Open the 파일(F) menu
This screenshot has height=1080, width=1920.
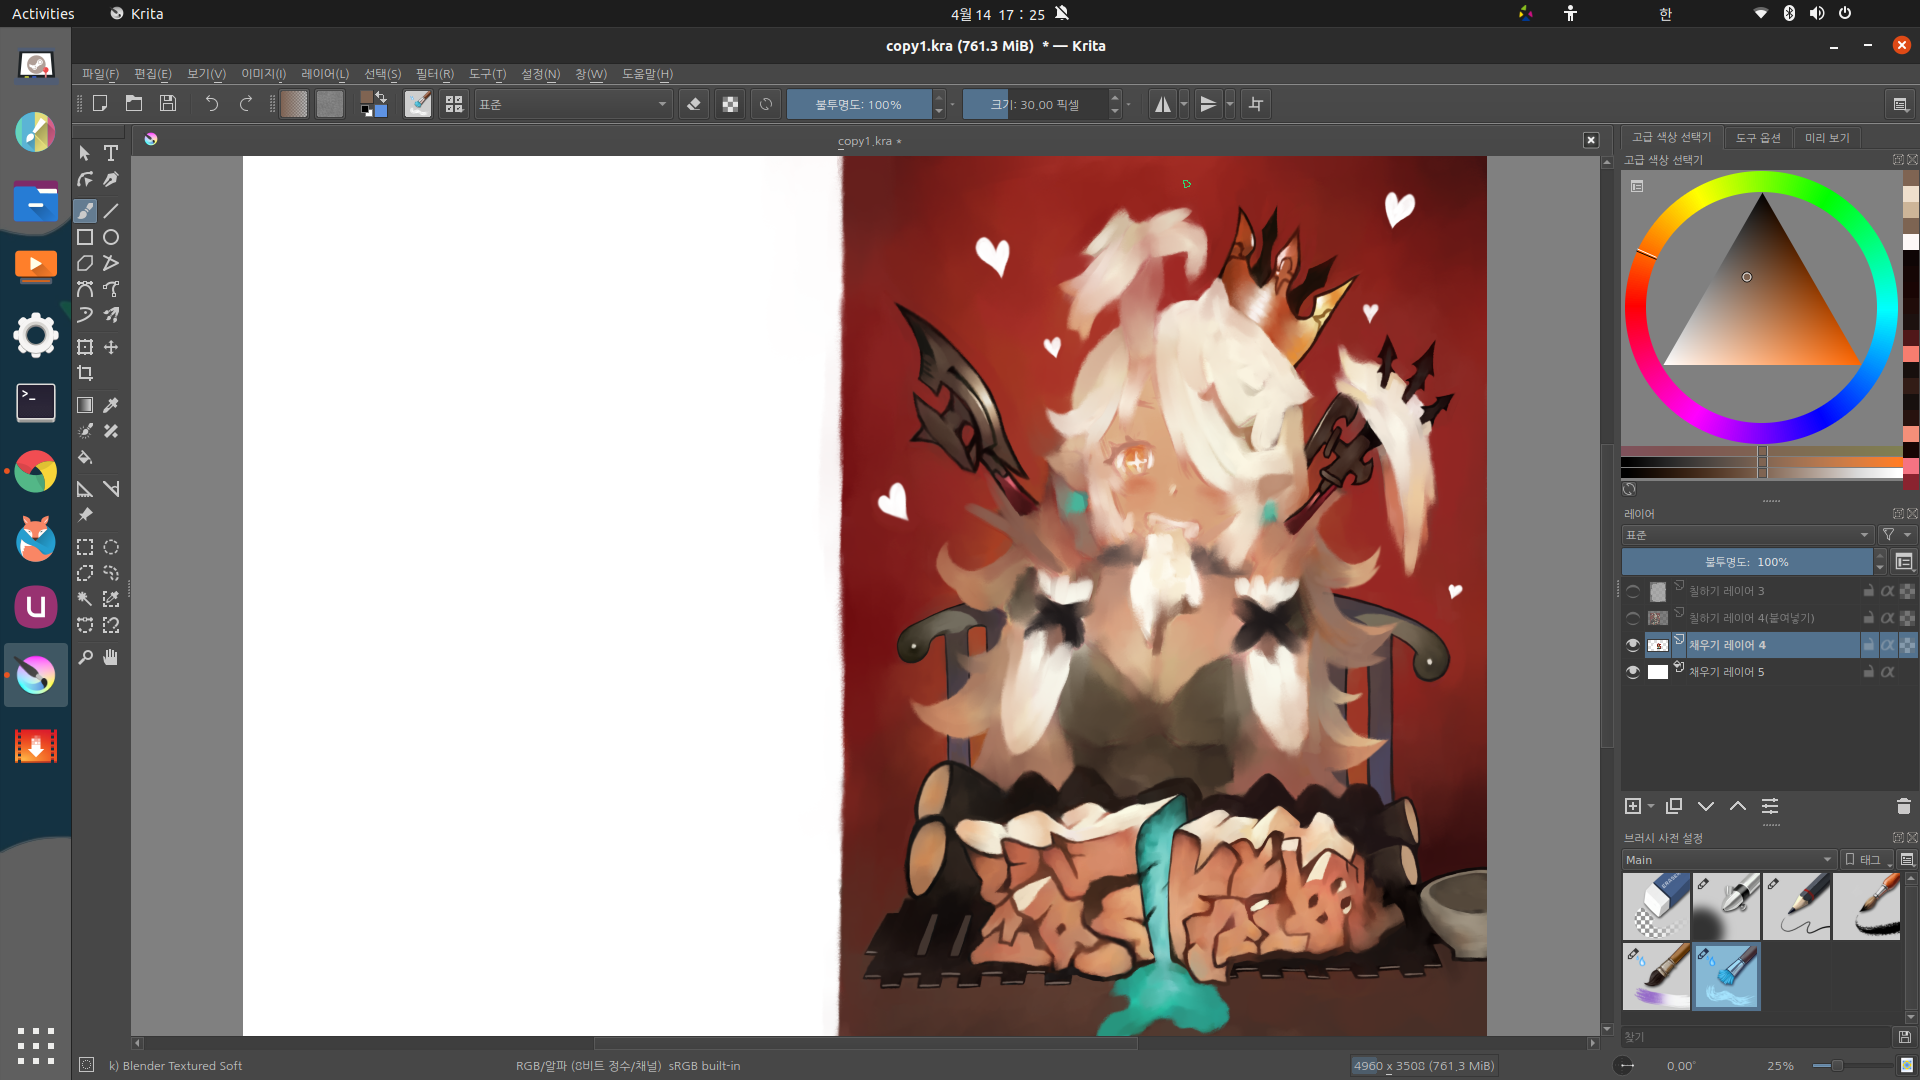tap(100, 74)
